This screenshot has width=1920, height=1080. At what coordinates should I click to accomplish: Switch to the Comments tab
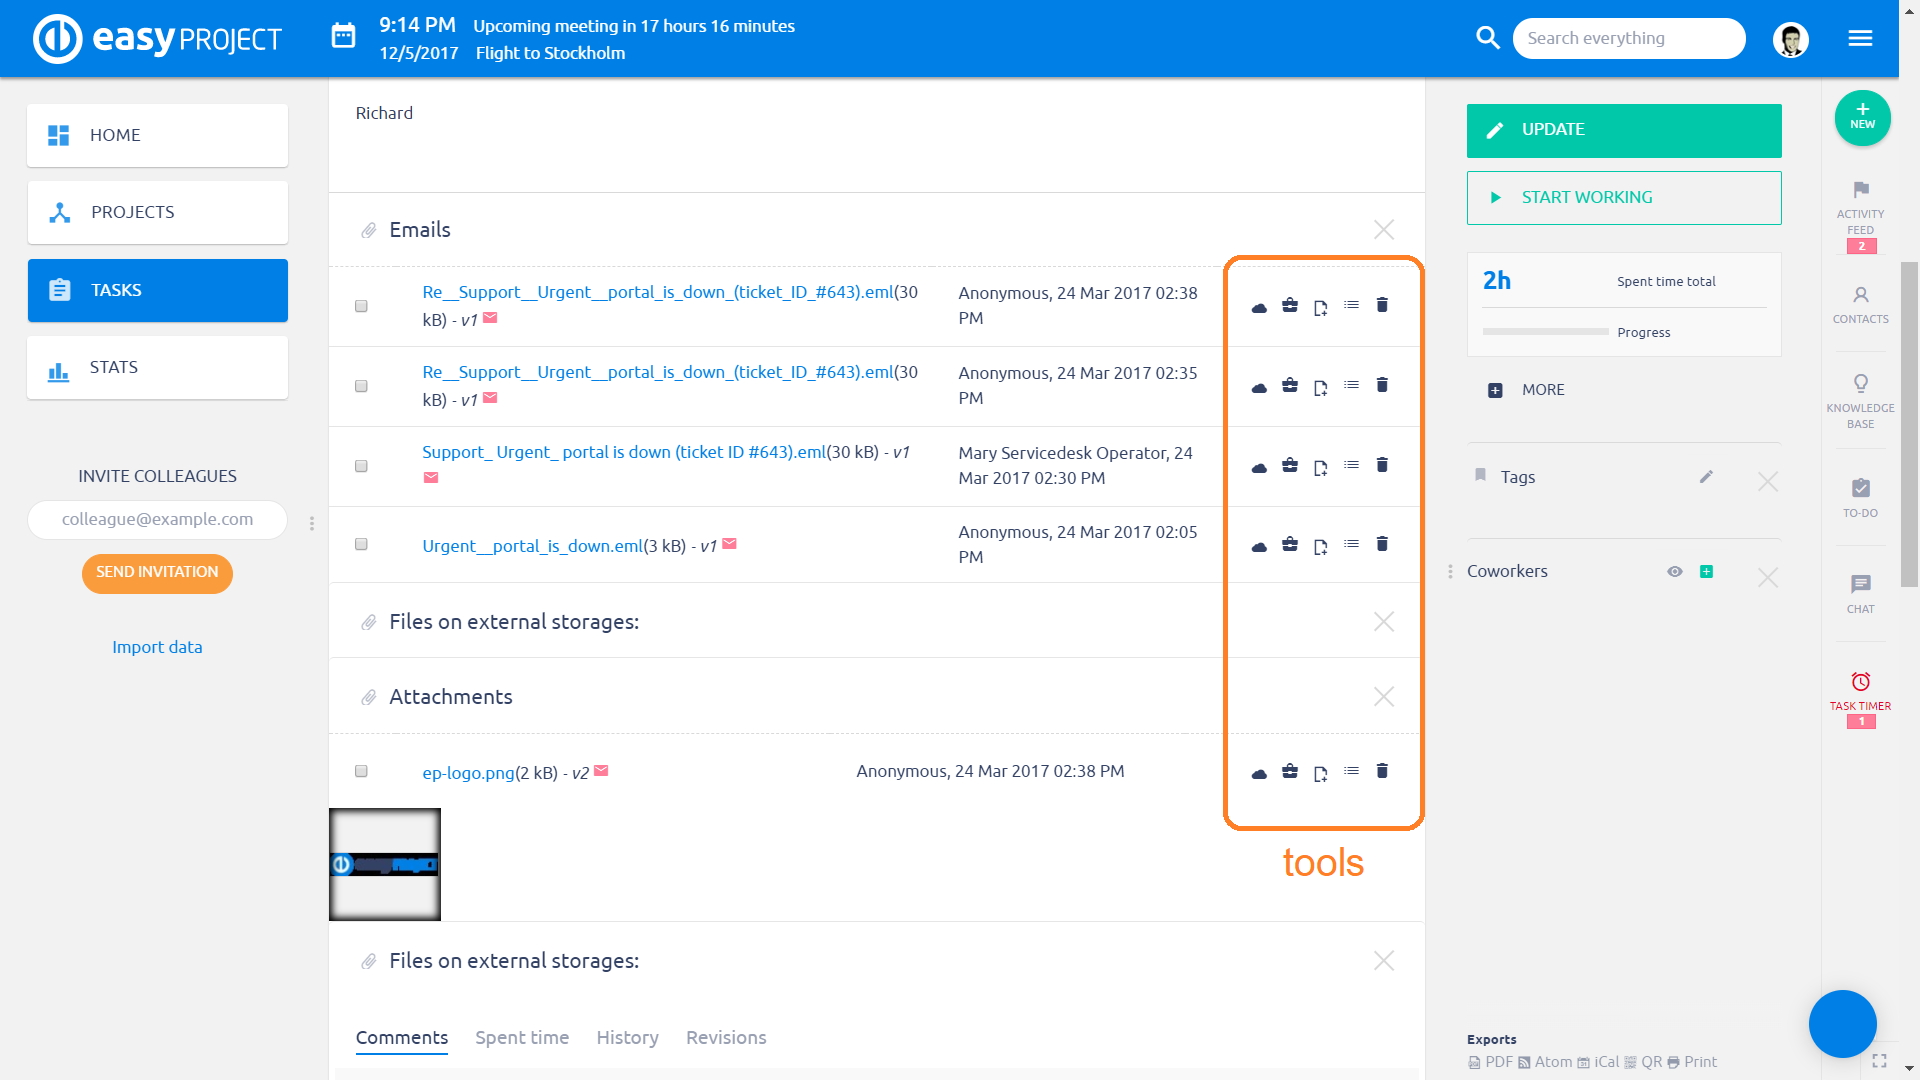coord(402,1038)
